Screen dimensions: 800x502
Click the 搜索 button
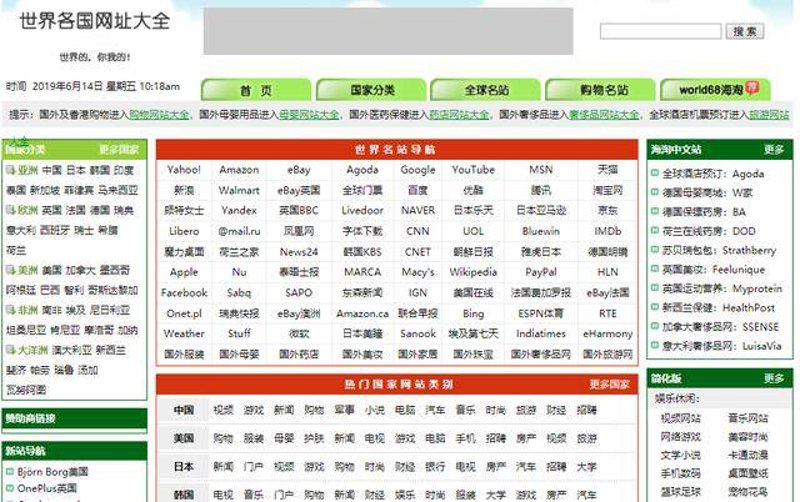coord(744,31)
